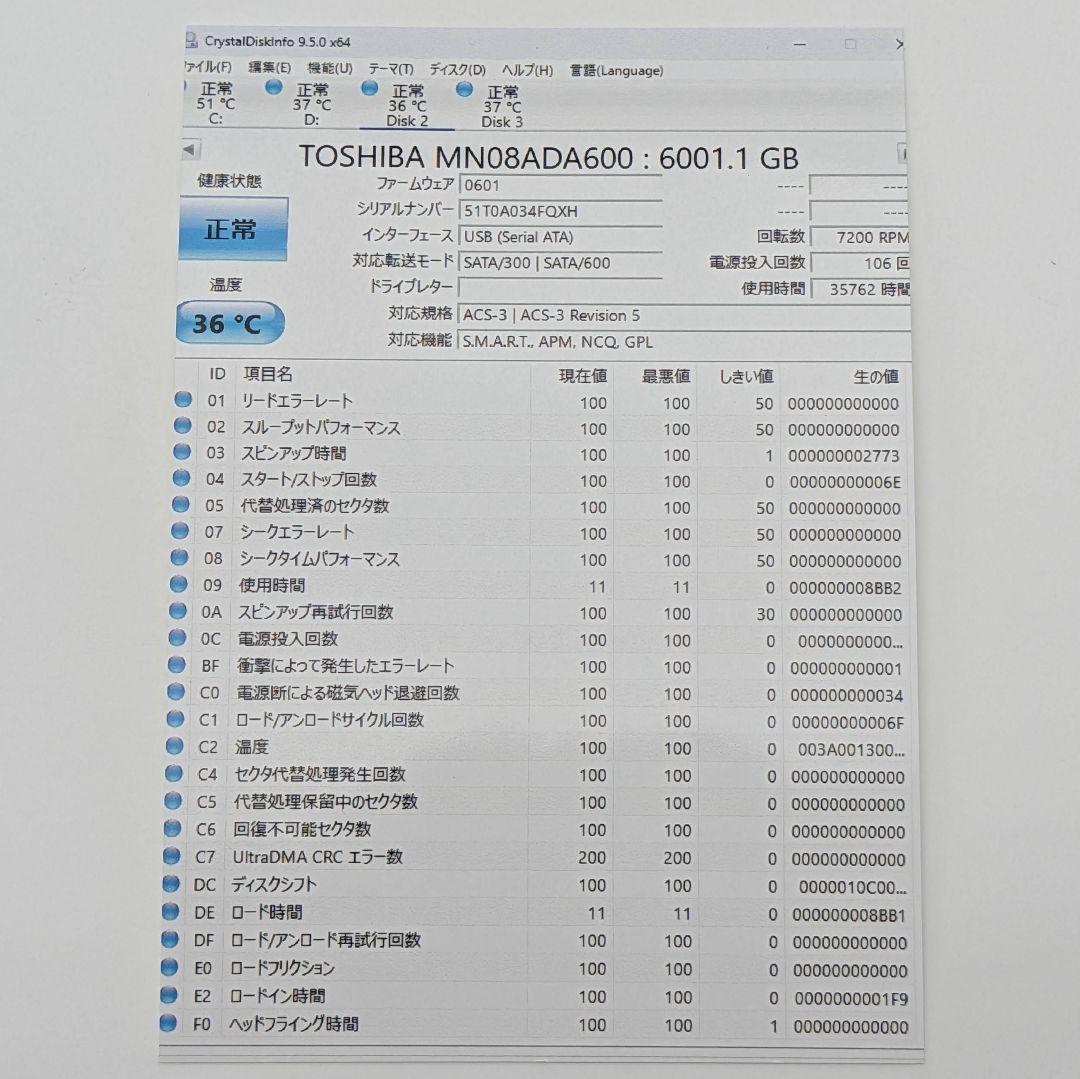The height and width of the screenshot is (1079, 1080).
Task: Click the テーマ(T) menu item
Action: click(x=389, y=70)
